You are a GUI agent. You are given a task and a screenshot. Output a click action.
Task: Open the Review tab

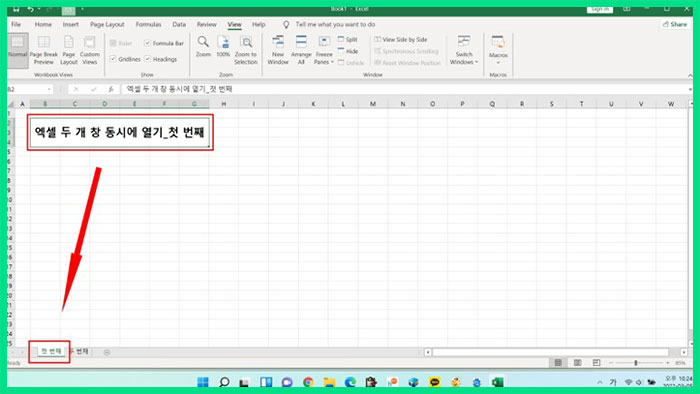click(207, 25)
